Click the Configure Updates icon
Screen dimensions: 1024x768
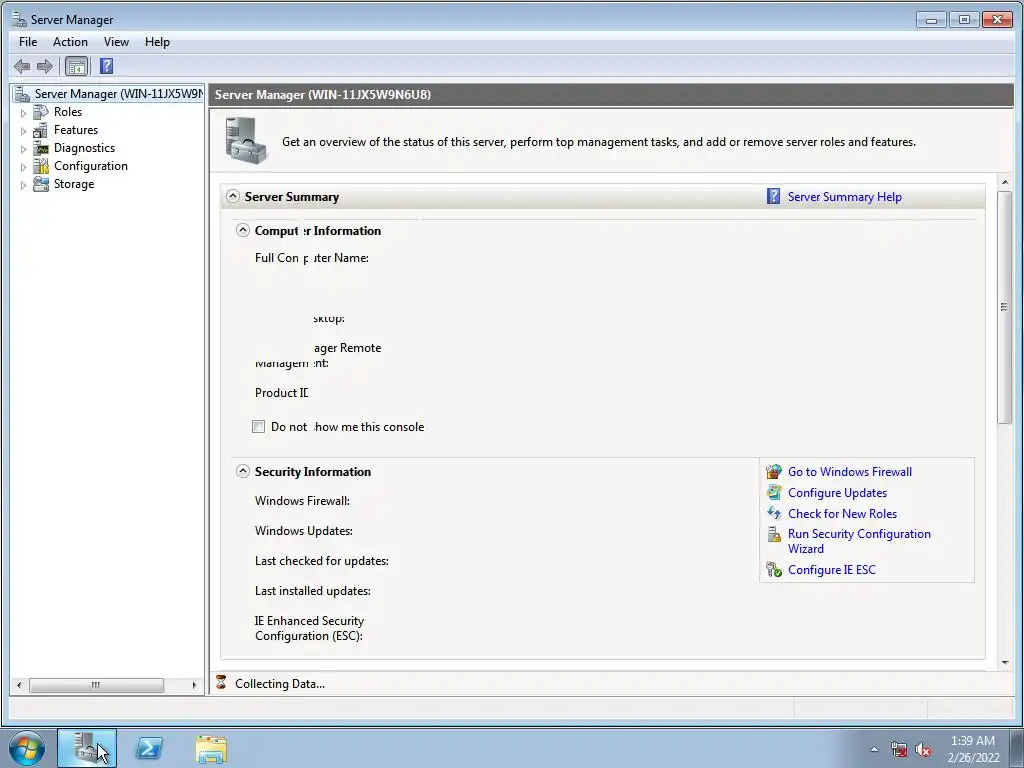(x=774, y=492)
